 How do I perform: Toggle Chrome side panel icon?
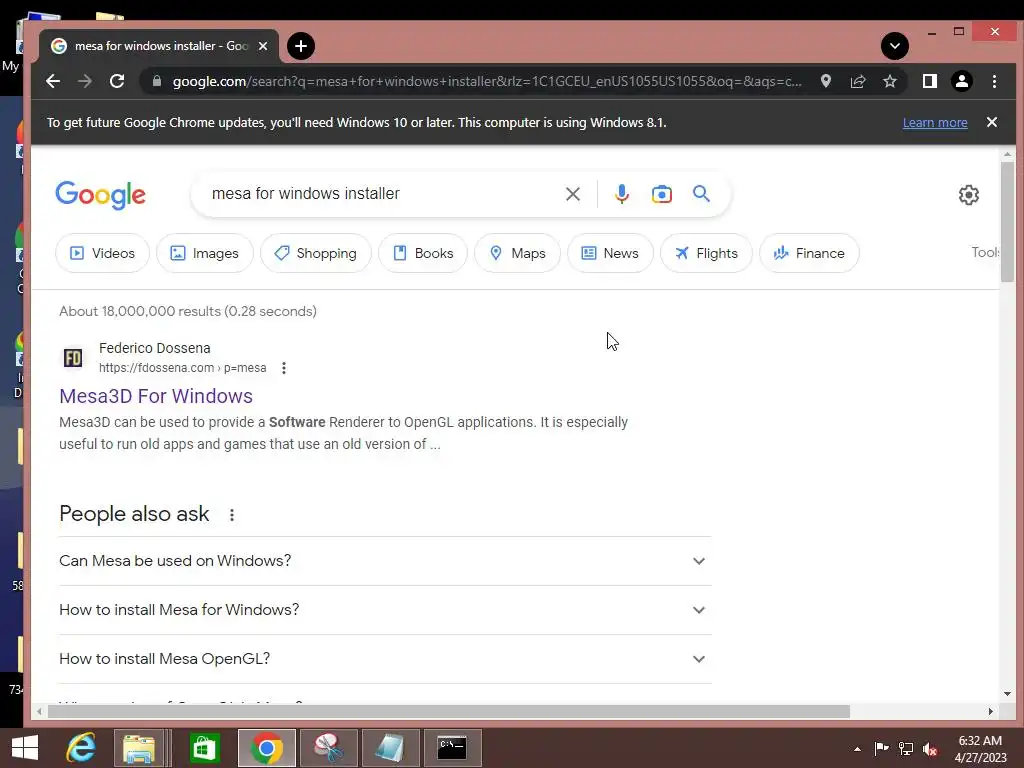coord(929,81)
